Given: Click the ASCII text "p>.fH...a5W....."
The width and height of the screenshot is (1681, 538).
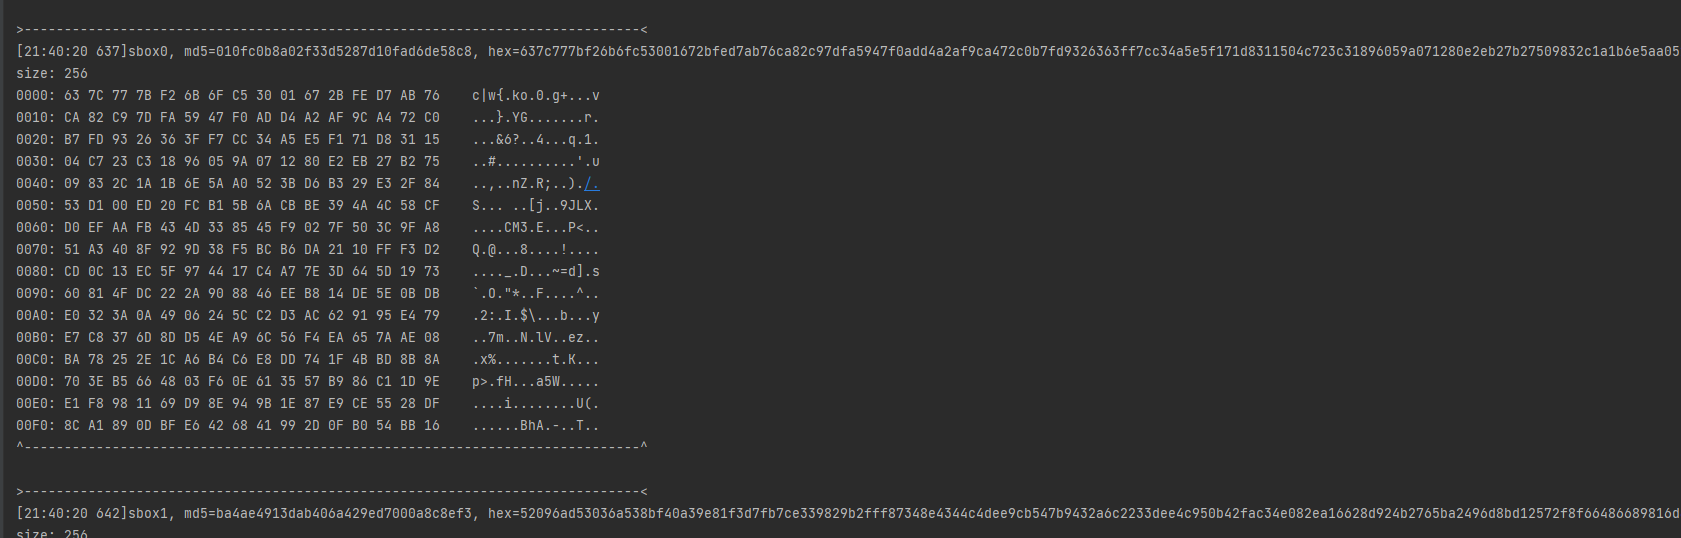Looking at the screenshot, I should pos(535,382).
